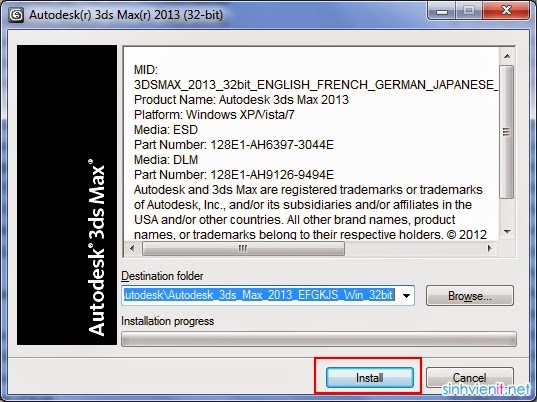Click the text 'Product Name: Autodesk 3ds Max 2013'
This screenshot has height=402, width=537.
coord(241,100)
